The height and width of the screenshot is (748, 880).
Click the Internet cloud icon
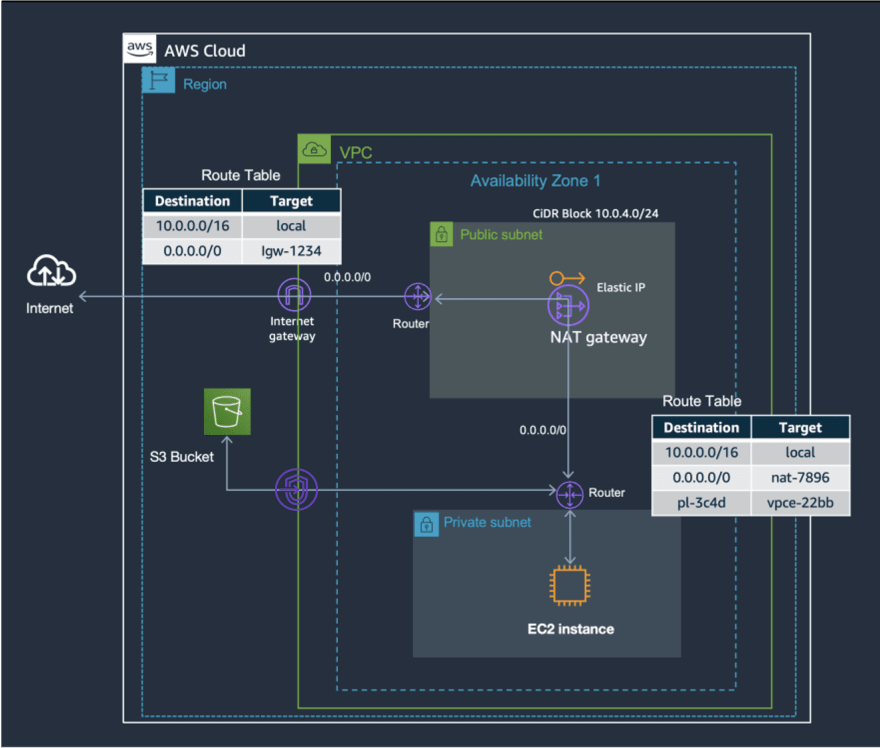point(51,271)
